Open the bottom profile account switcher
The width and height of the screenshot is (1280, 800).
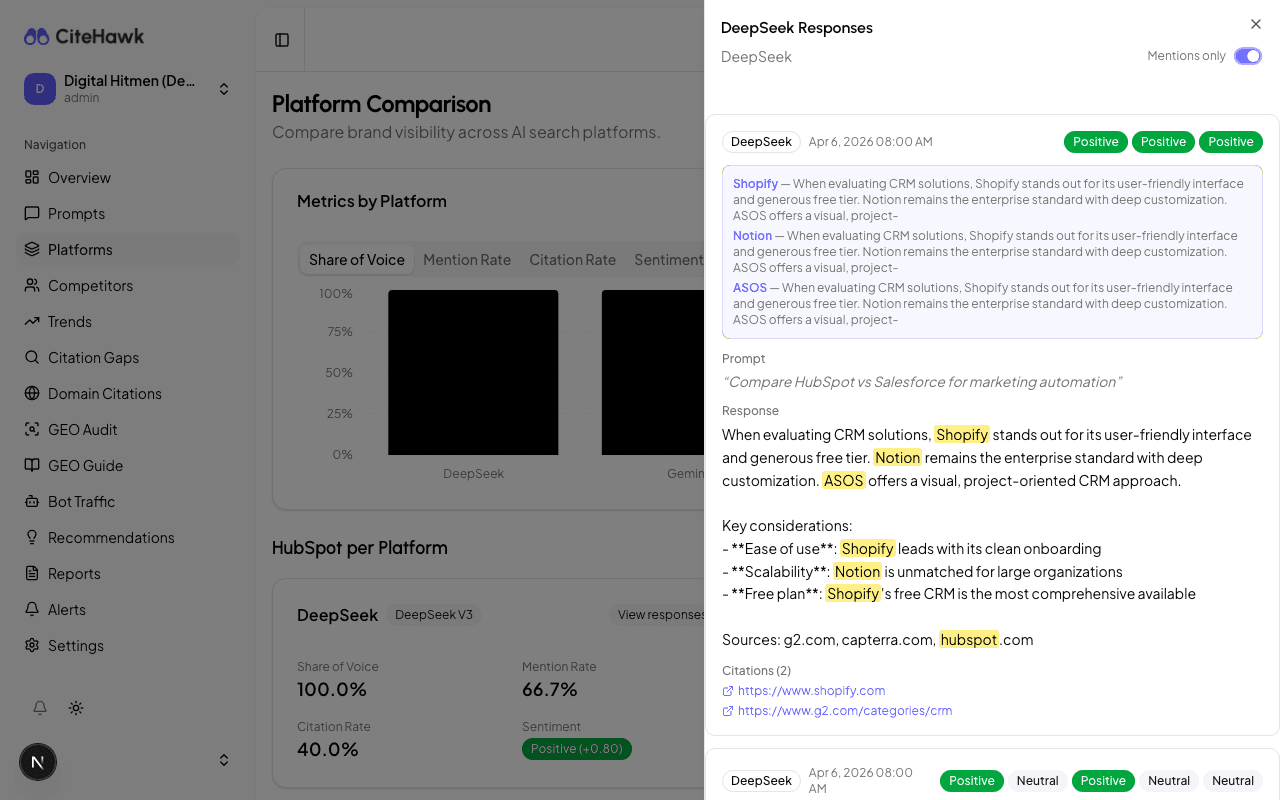[x=224, y=760]
